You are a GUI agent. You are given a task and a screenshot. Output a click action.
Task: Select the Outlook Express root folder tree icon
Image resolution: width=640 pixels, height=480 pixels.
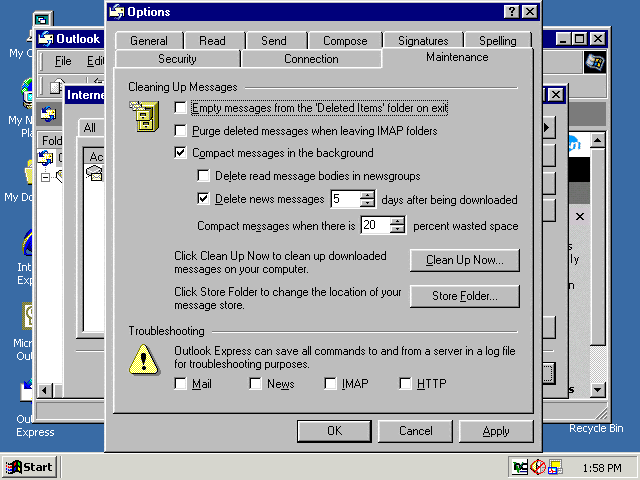point(46,158)
